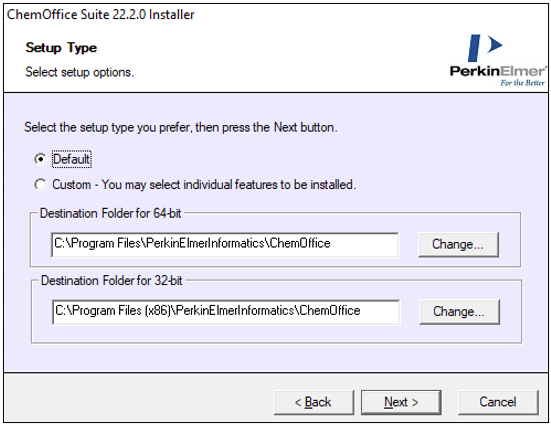Select the Default setup type radio button

coord(40,159)
